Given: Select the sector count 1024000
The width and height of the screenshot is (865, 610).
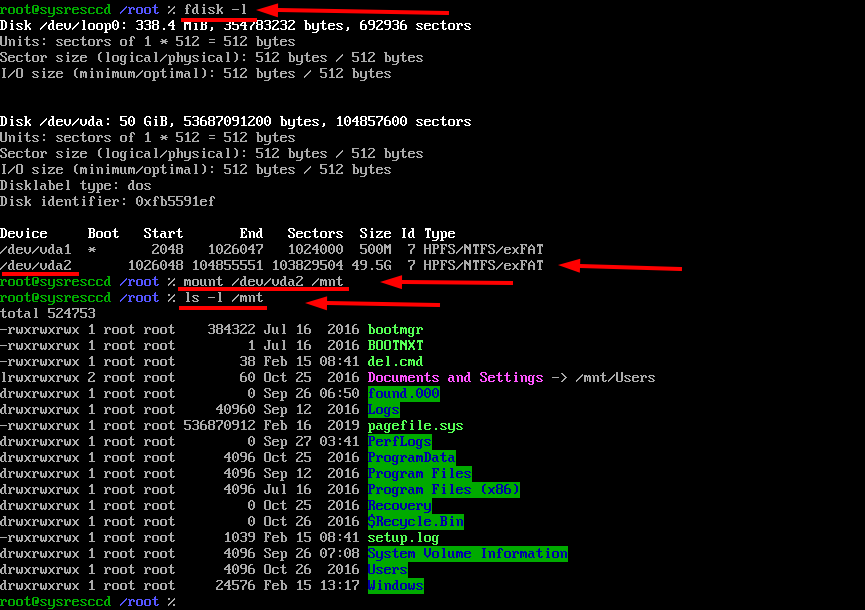Looking at the screenshot, I should 315,249.
